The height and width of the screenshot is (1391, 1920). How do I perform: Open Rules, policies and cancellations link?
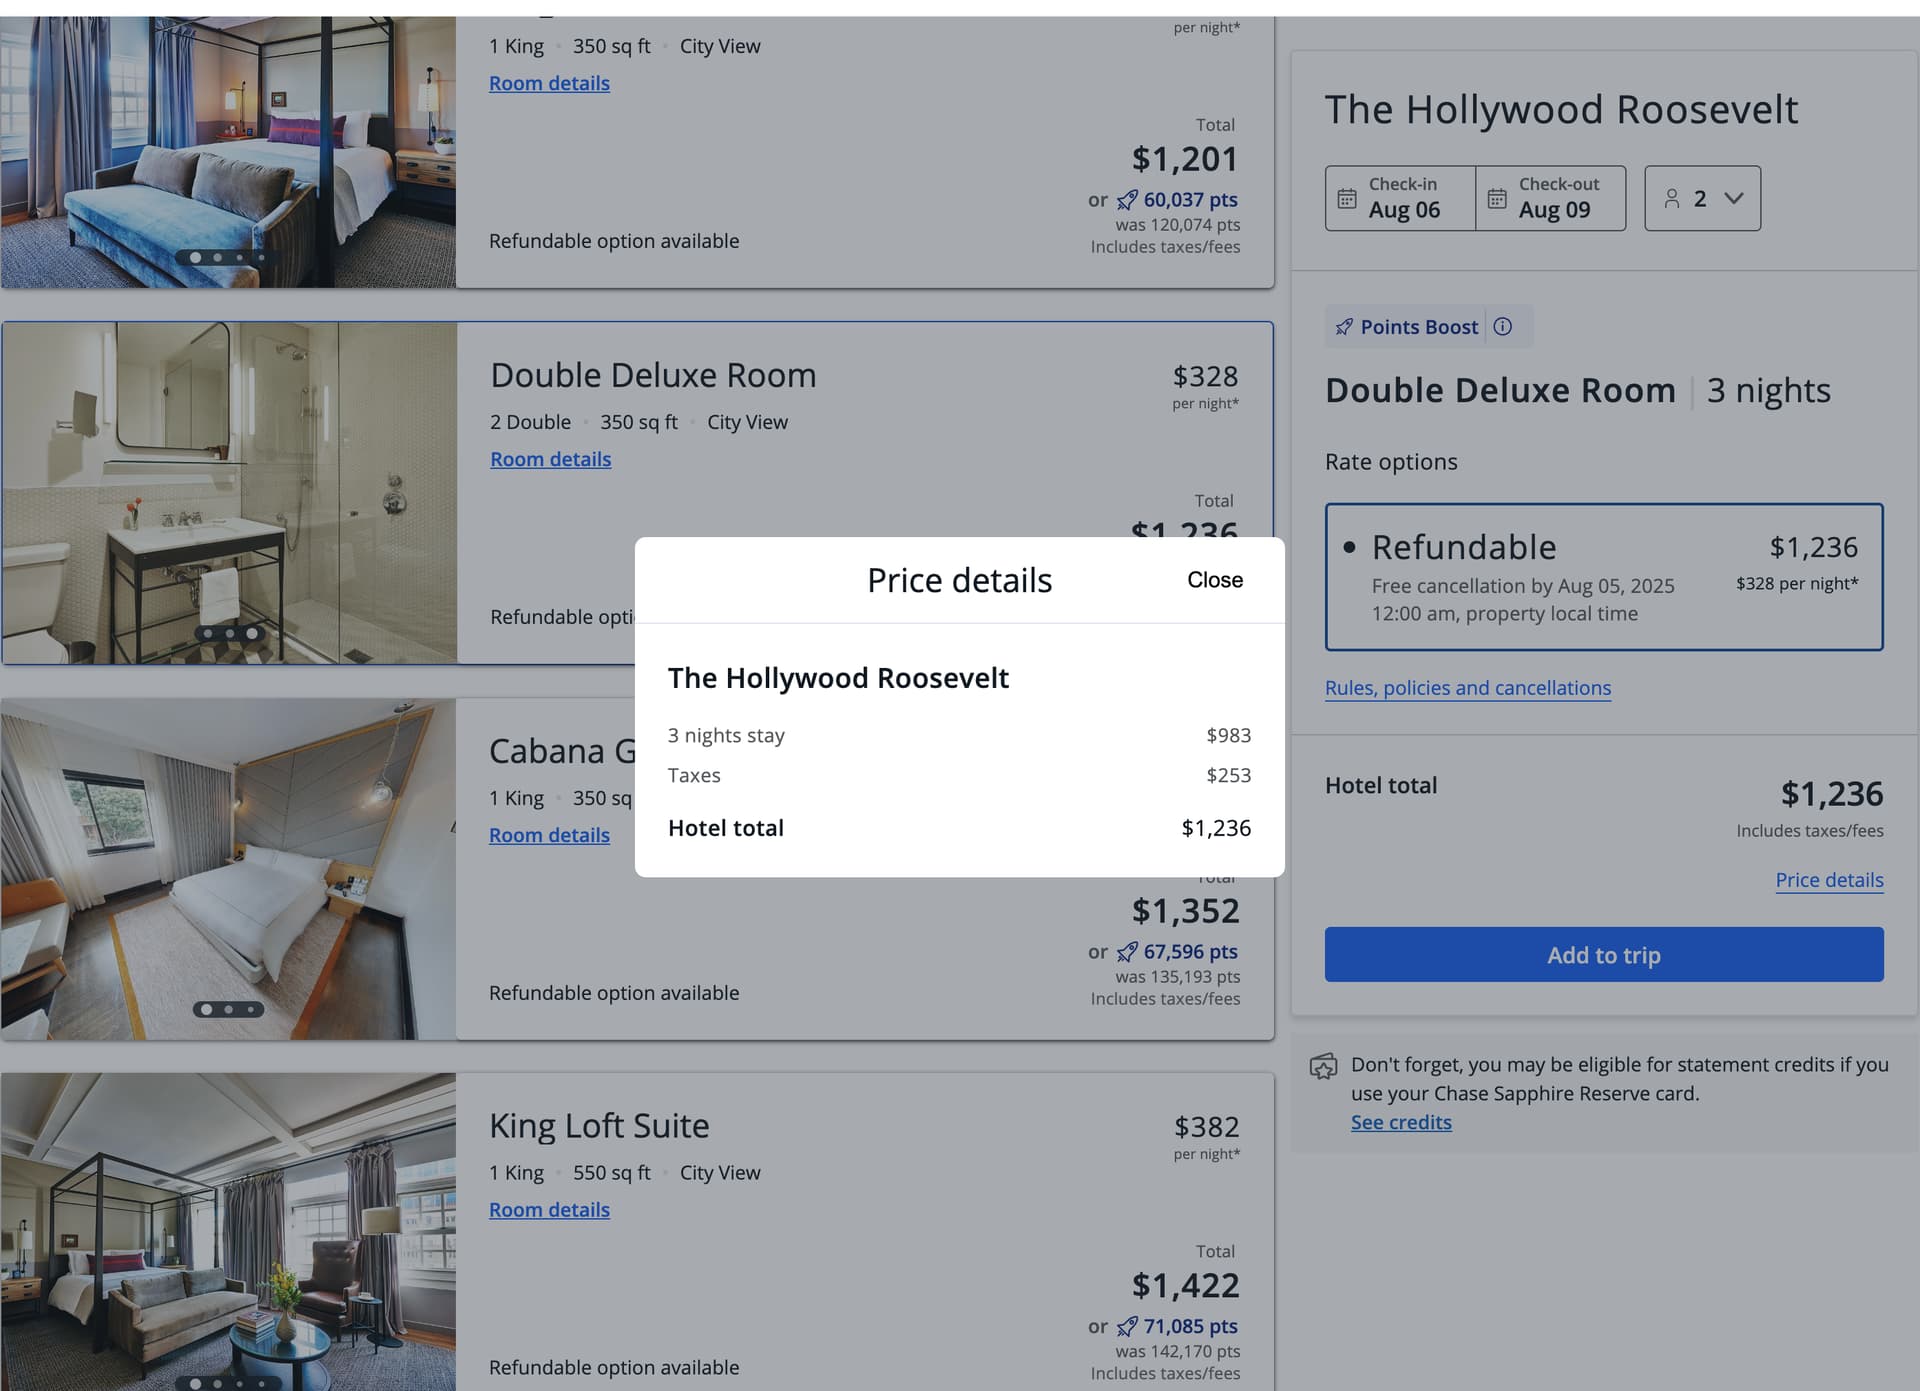pos(1467,688)
